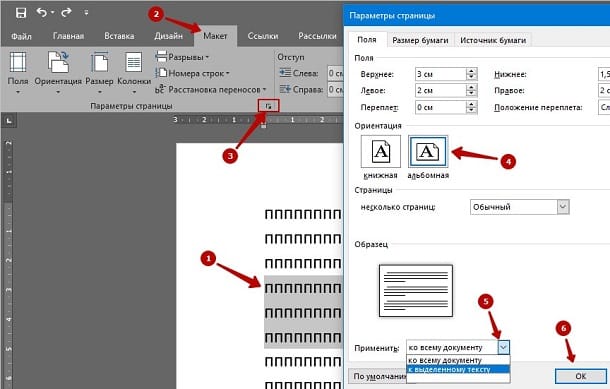Switch to the Размер бумаги tab
Viewport: 610px width, 389px height.
[420, 40]
